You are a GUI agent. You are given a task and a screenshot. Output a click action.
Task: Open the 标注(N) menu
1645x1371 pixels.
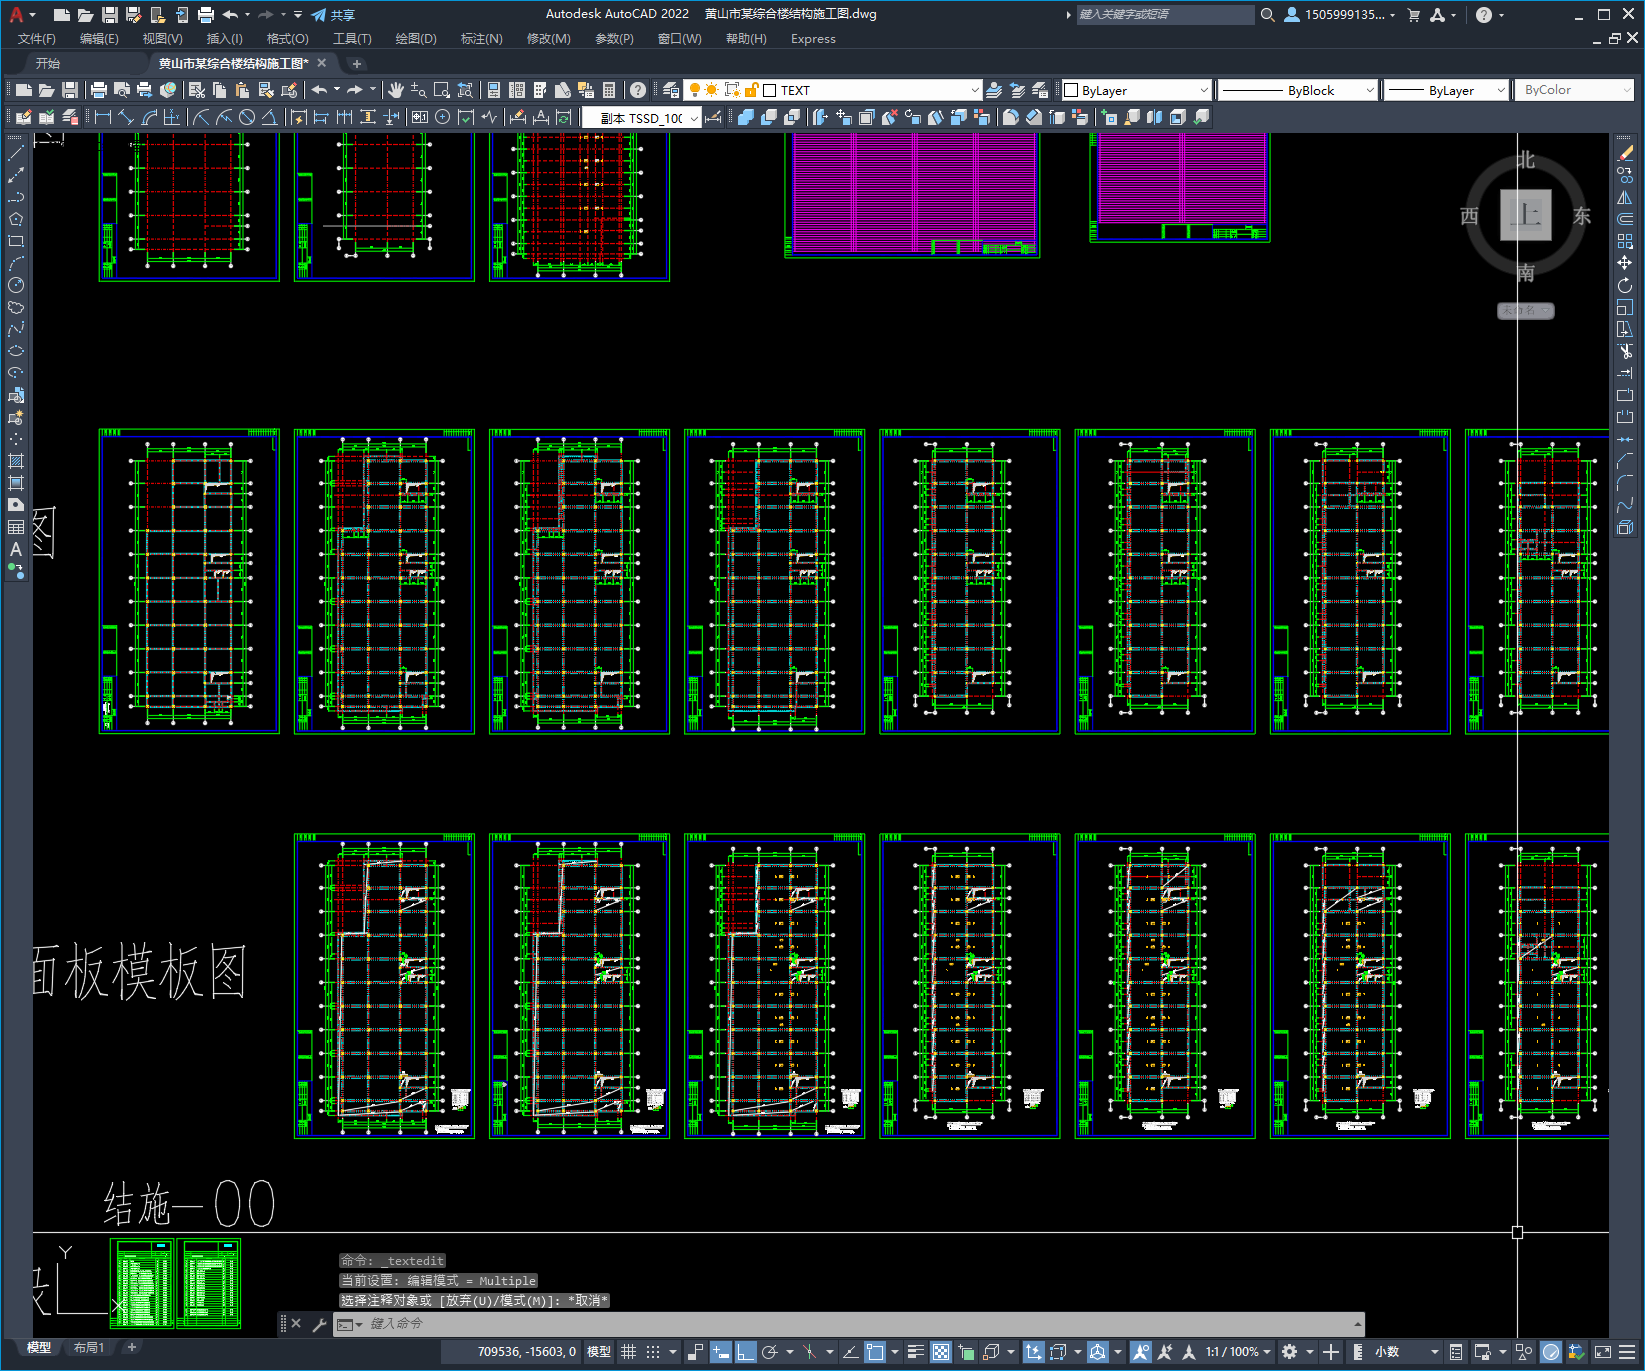pyautogui.click(x=481, y=39)
